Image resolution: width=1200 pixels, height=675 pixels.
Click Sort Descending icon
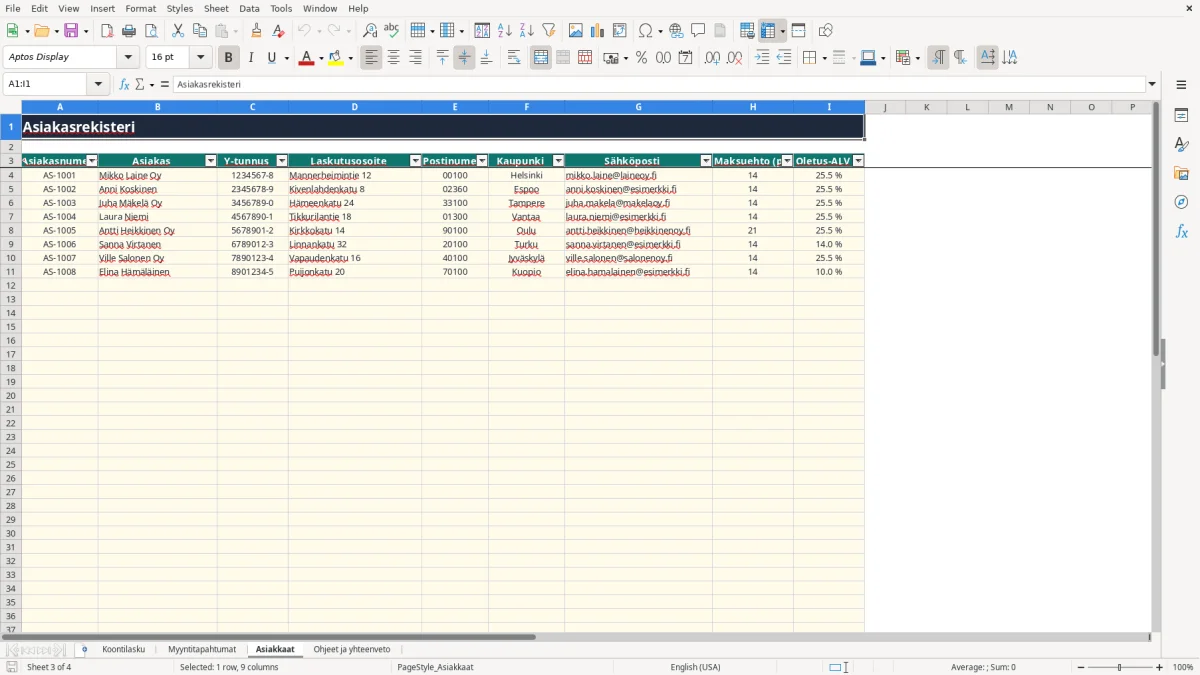(x=527, y=31)
